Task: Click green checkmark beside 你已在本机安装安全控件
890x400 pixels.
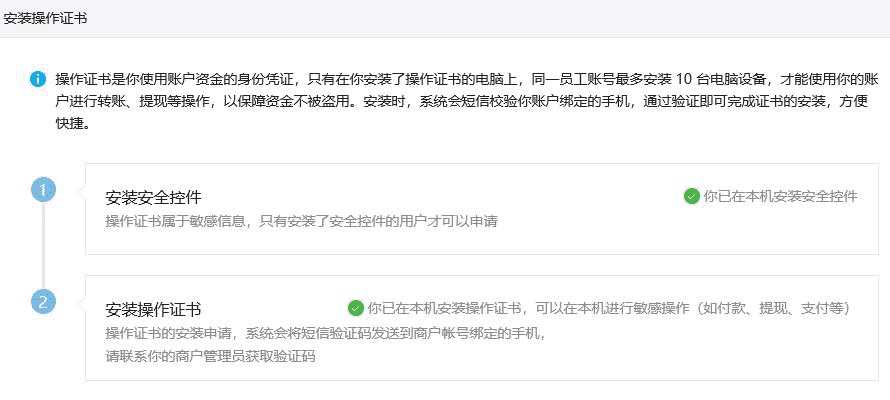Action: point(691,196)
